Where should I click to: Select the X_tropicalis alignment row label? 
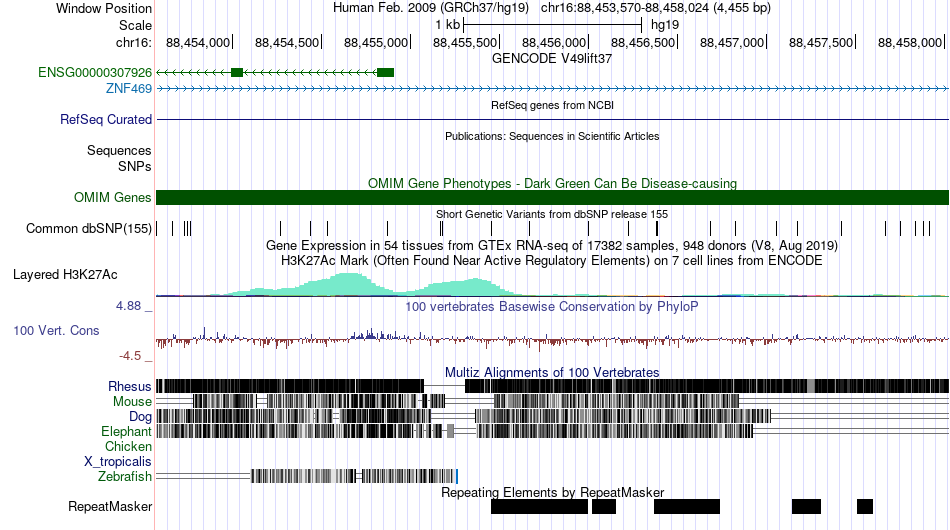click(x=118, y=462)
